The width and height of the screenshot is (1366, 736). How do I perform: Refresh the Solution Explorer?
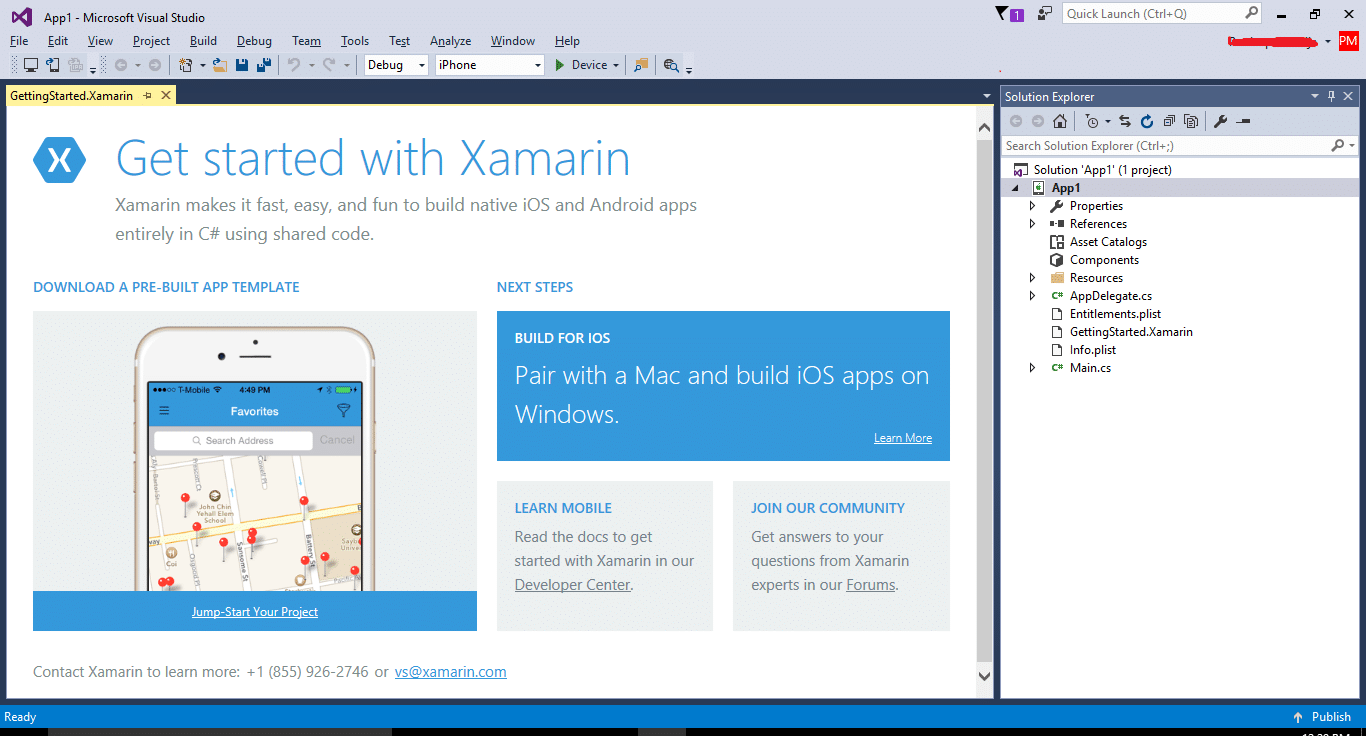[1147, 121]
